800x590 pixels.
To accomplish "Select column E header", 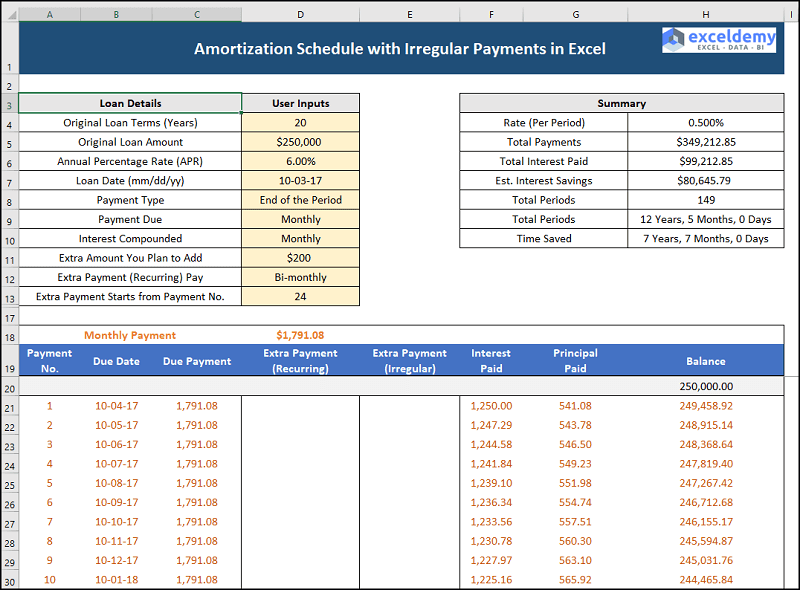I will 409,15.
